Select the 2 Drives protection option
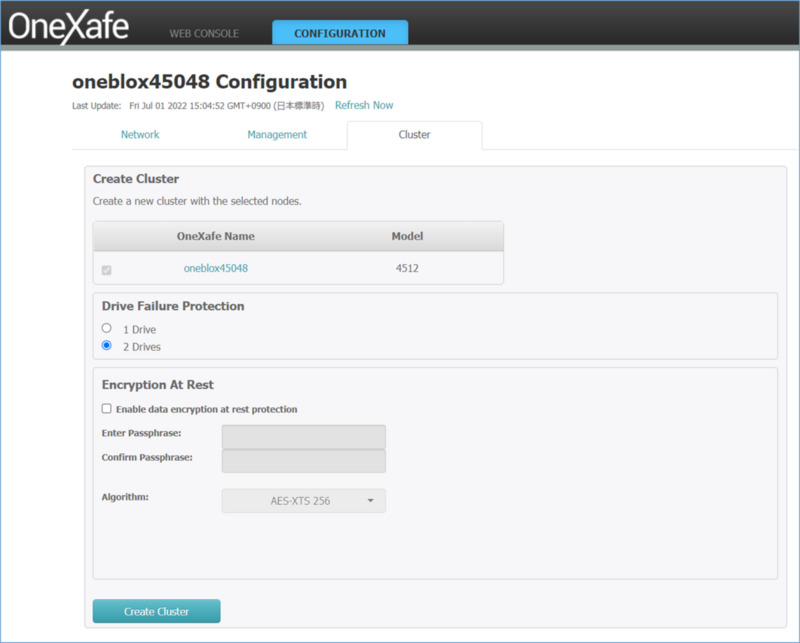This screenshot has height=643, width=800. [x=107, y=346]
